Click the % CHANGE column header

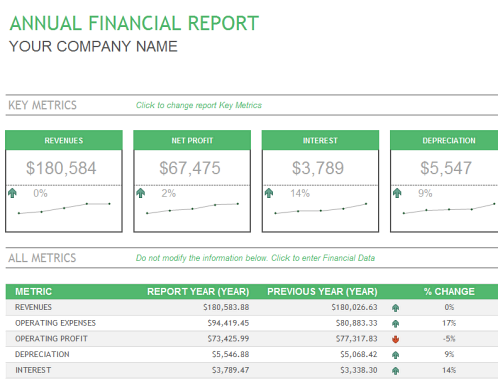(x=449, y=292)
